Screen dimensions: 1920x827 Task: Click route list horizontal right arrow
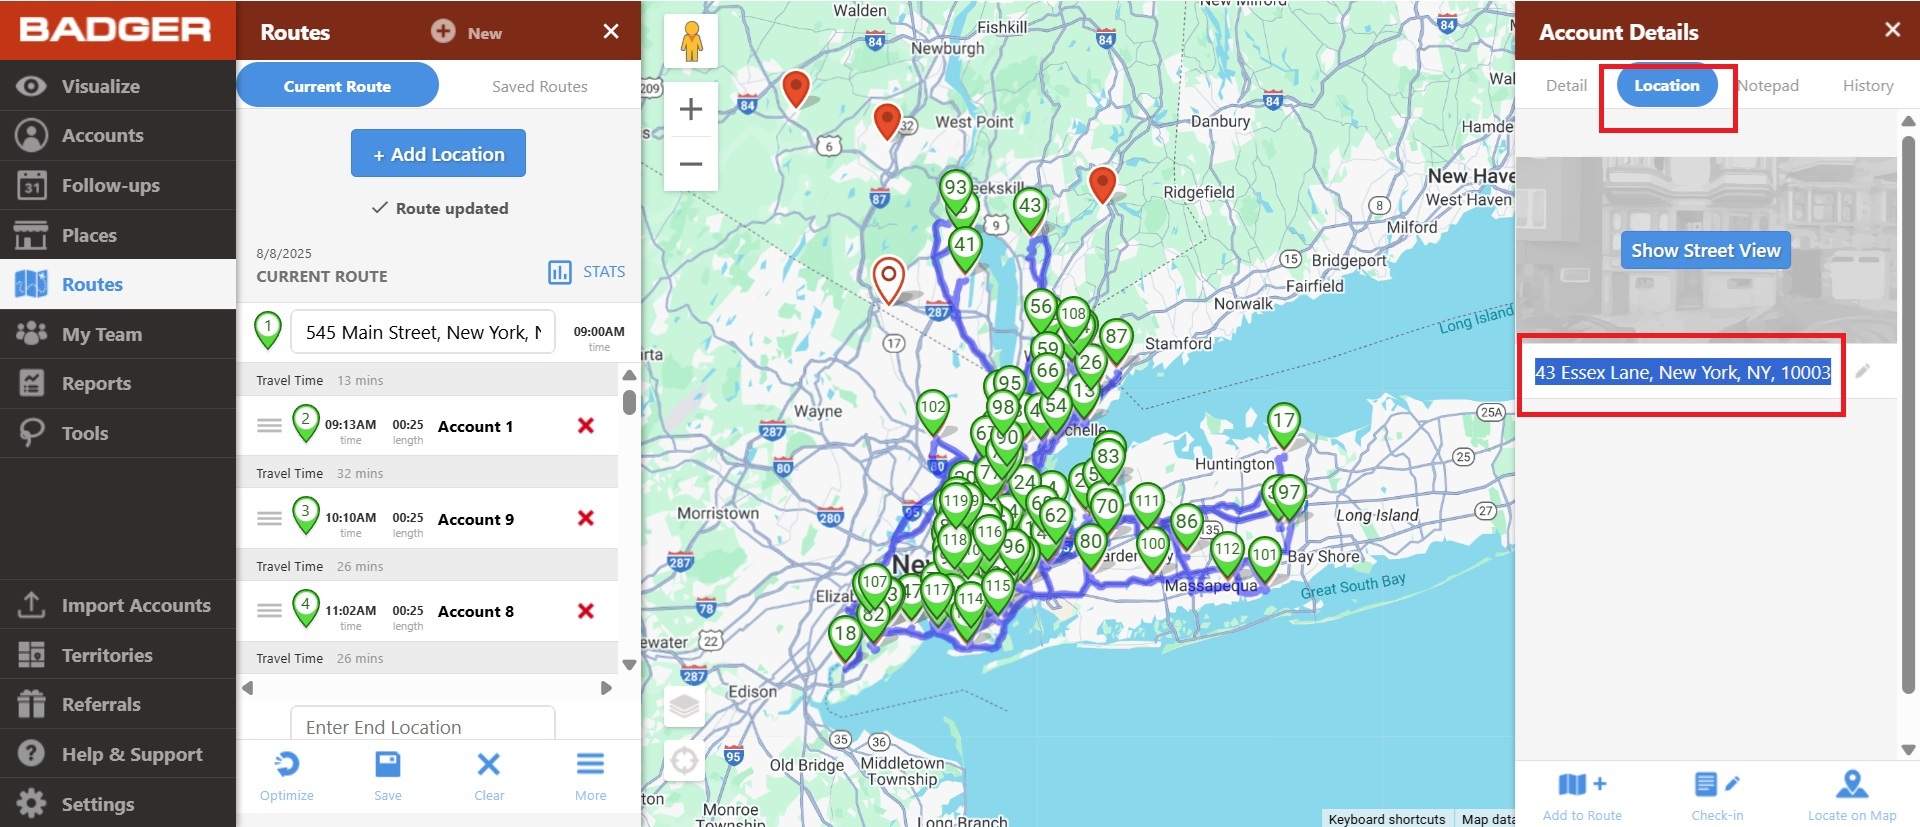pyautogui.click(x=605, y=688)
